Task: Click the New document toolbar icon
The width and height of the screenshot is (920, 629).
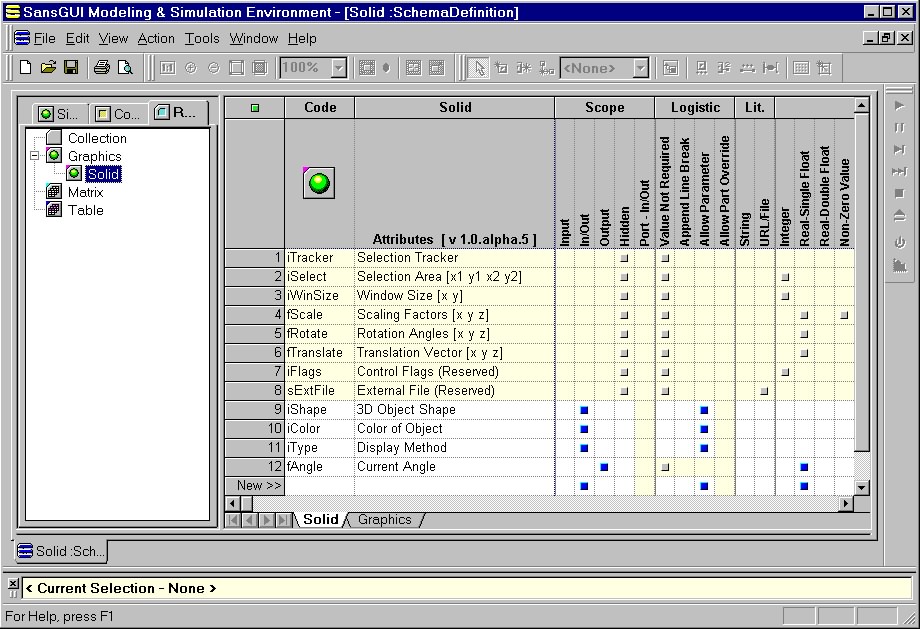Action: pyautogui.click(x=26, y=68)
